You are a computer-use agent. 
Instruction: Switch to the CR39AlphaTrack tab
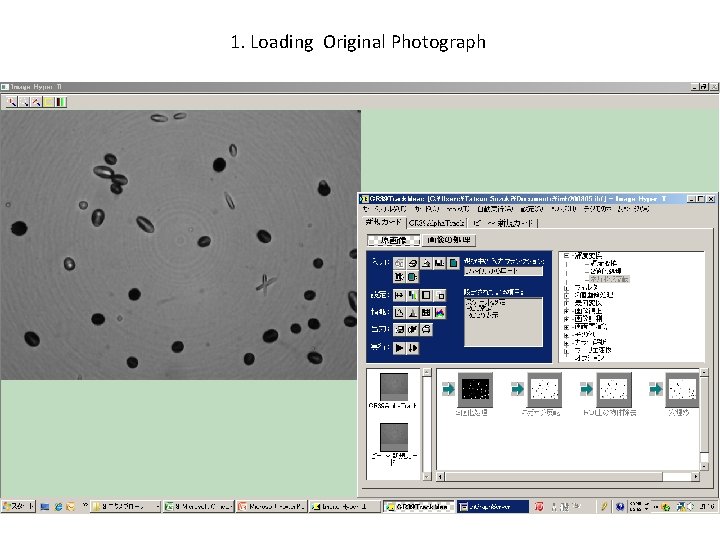pos(436,223)
